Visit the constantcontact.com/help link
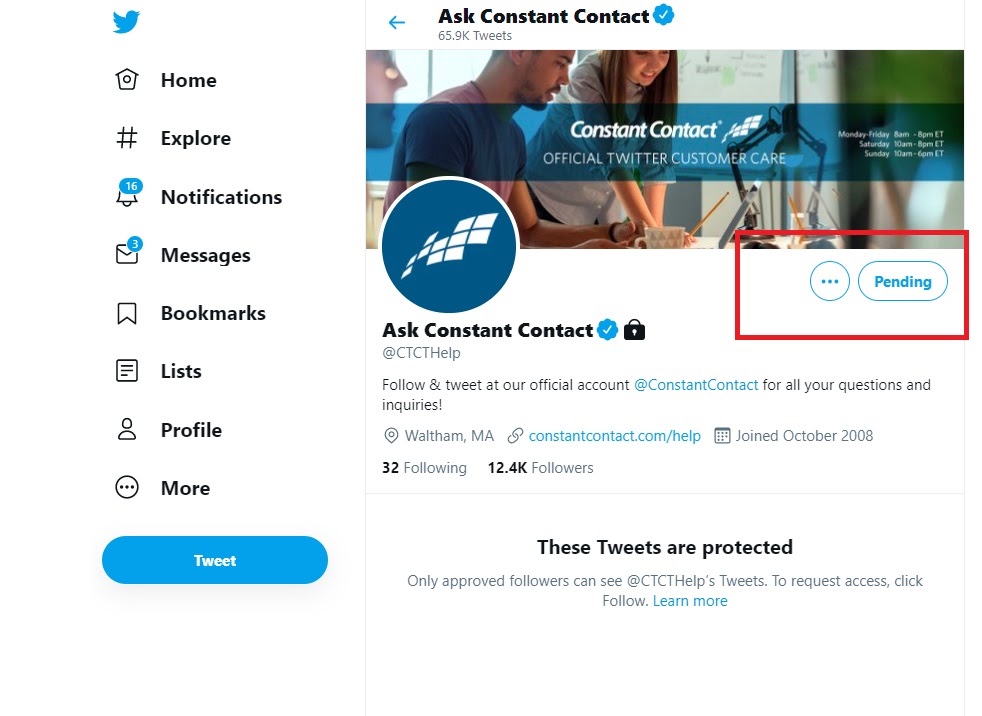Viewport: 982px width, 716px height. 614,436
